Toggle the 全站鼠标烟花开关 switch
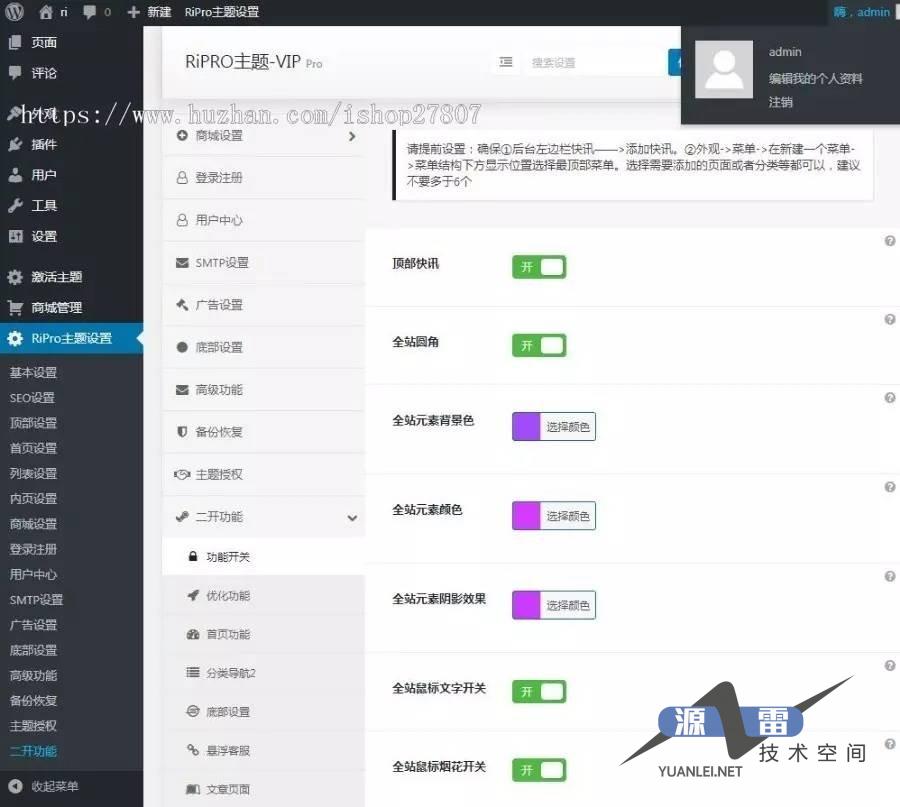 (x=539, y=770)
